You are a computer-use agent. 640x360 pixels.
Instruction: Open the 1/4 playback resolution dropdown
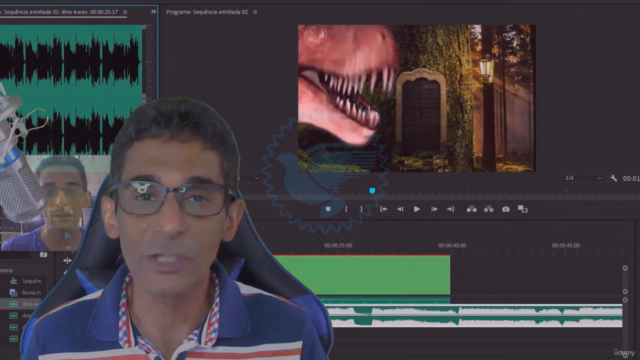583,178
